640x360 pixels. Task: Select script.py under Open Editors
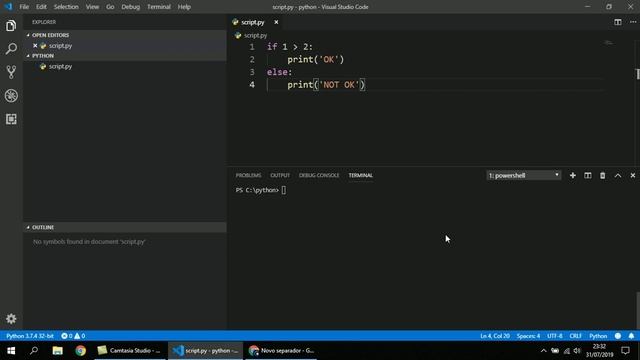60,46
